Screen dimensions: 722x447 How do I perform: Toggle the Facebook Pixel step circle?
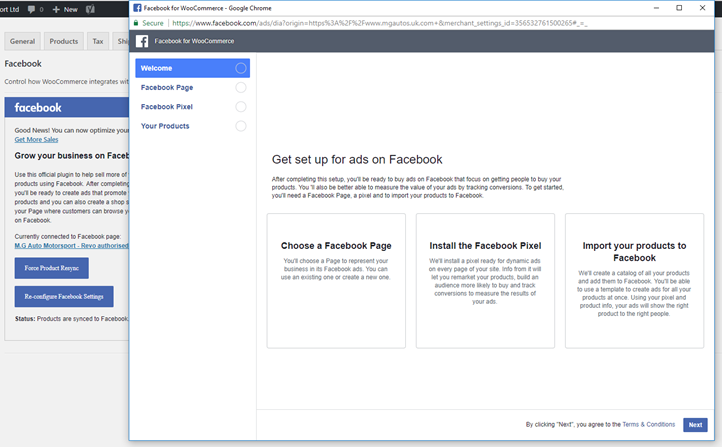[x=241, y=107]
